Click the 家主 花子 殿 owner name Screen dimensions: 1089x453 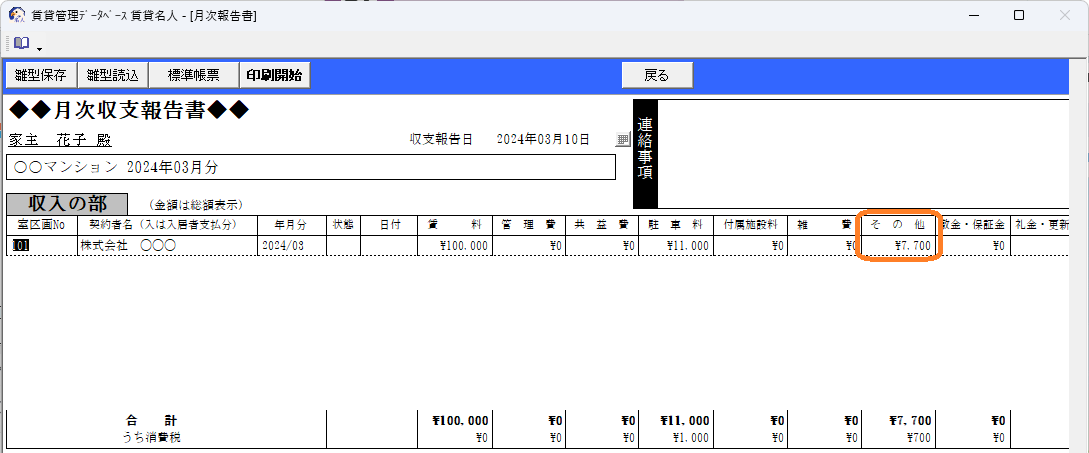[x=63, y=140]
